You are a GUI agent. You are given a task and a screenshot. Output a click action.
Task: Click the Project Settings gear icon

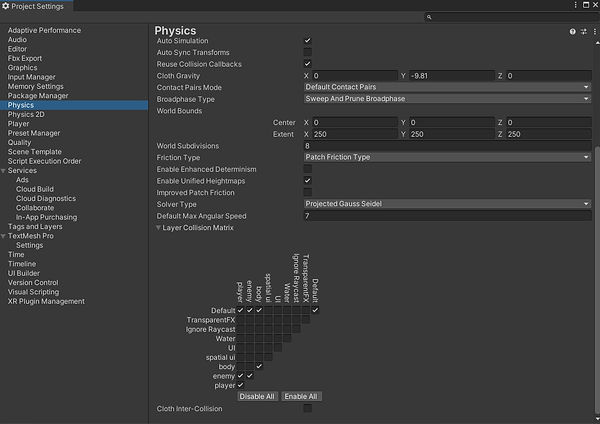pyautogui.click(x=5, y=6)
